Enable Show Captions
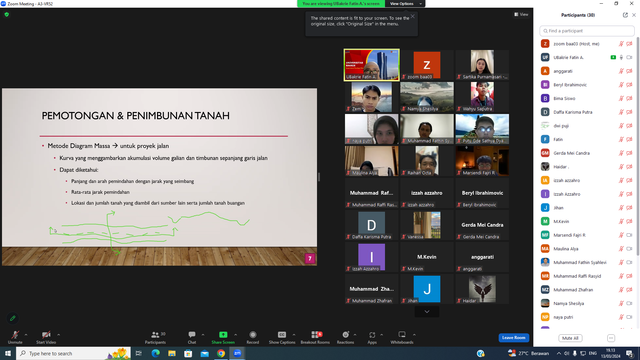The width and height of the screenshot is (640, 360). point(282,337)
